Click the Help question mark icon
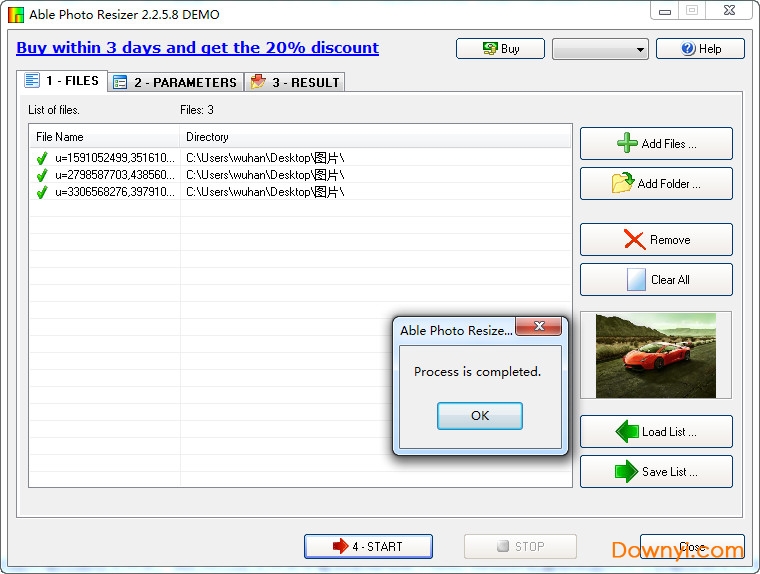The width and height of the screenshot is (760, 574). (x=689, y=49)
